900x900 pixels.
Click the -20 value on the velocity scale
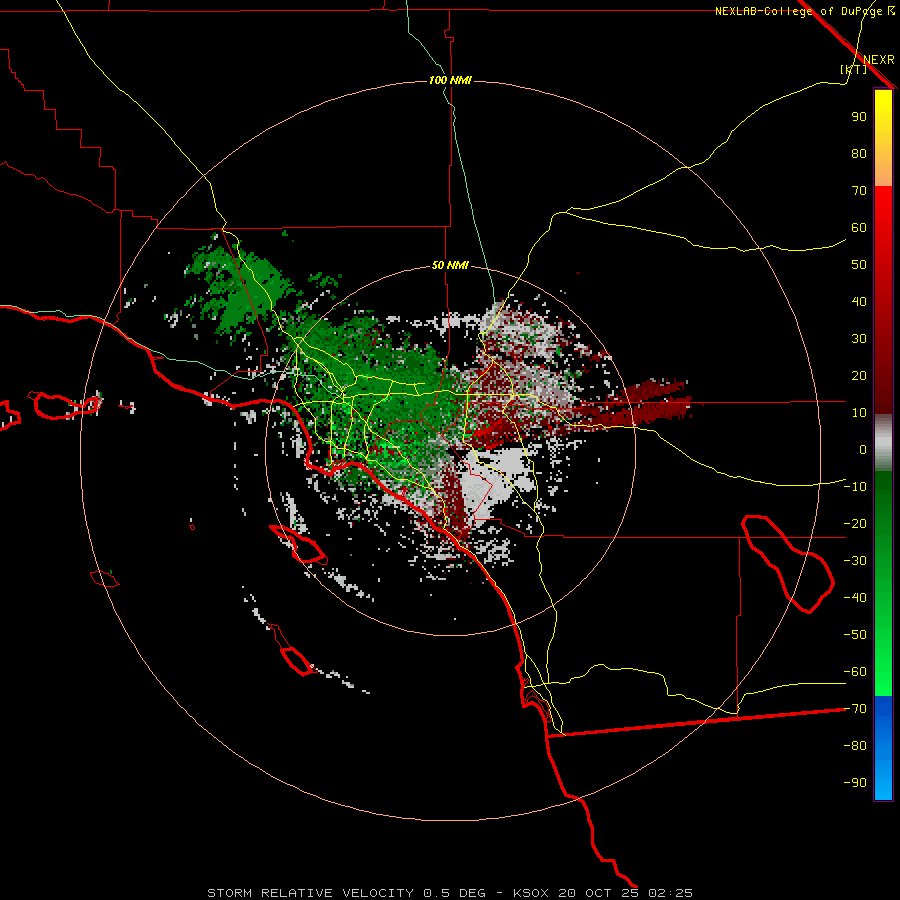[855, 523]
